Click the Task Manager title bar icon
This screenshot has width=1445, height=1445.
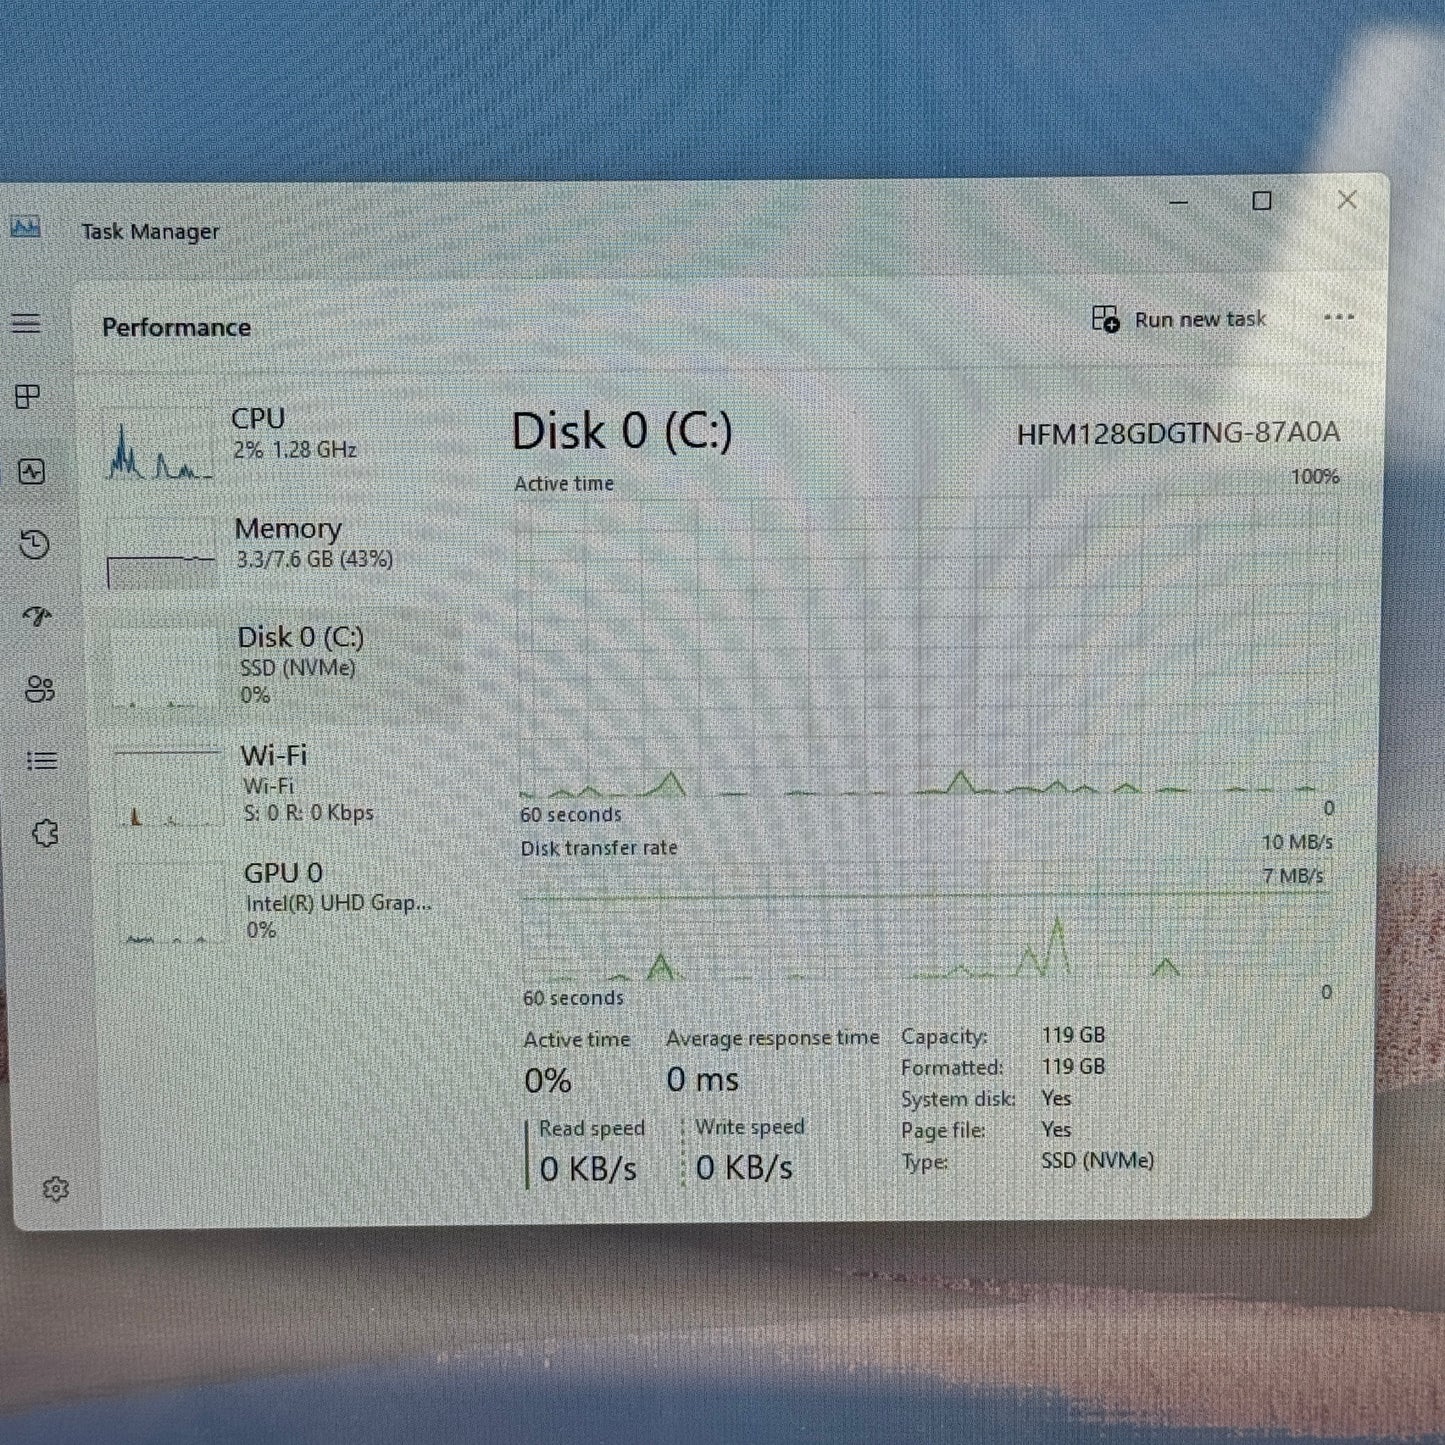tap(25, 227)
